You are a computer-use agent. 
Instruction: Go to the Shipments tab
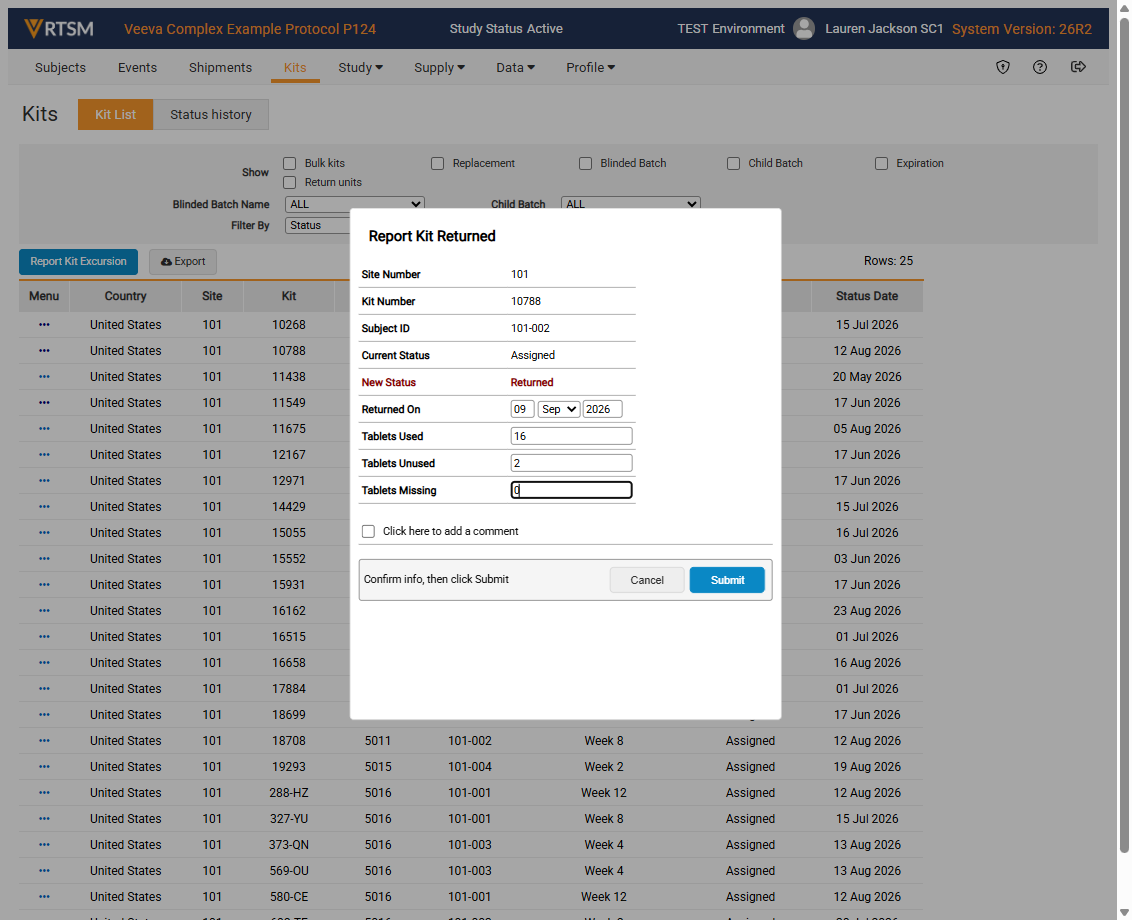[x=220, y=67]
